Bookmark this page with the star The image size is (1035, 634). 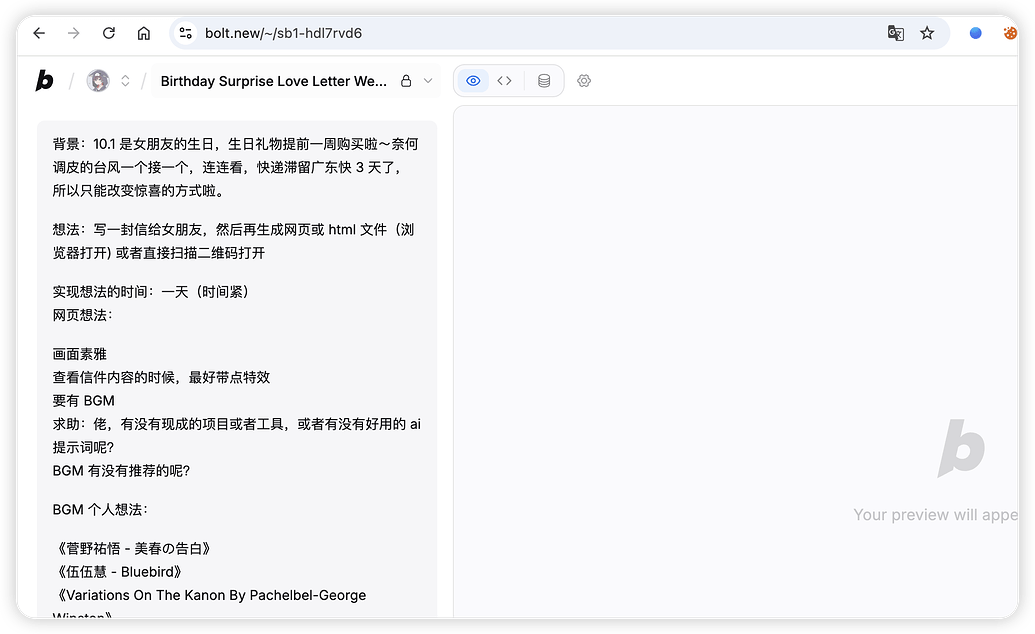pos(927,33)
